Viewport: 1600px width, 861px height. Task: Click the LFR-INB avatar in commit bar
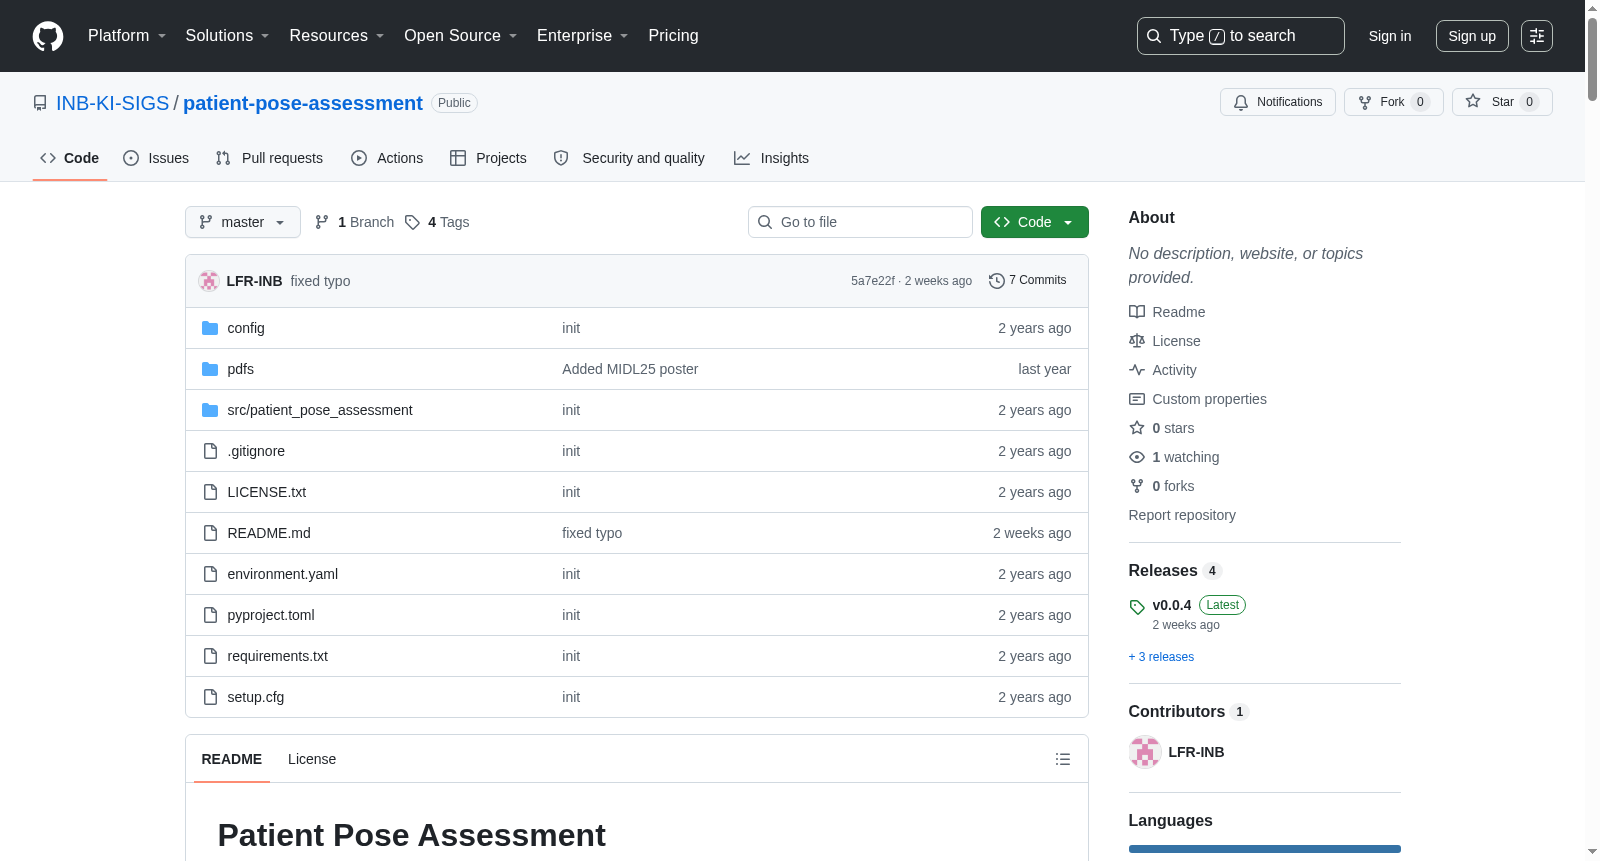(x=209, y=281)
